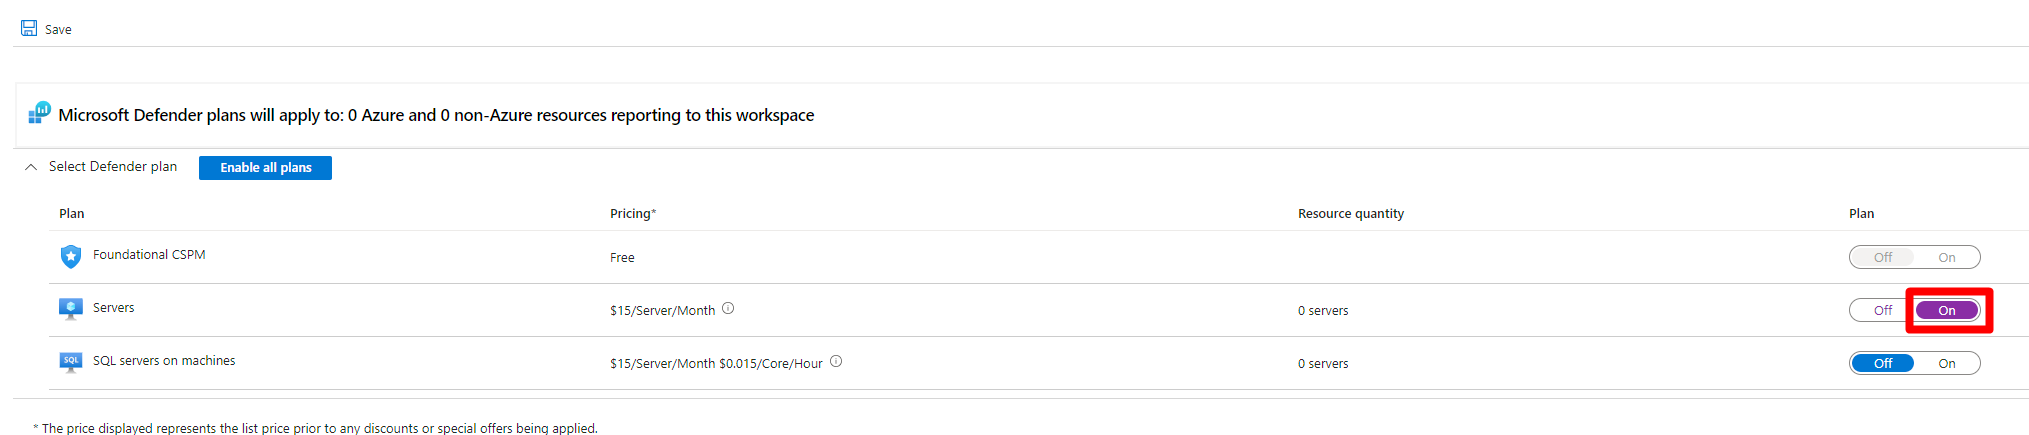Toggle Foundational CSPM plan to Off
Viewport: 2029px width, 435px height.
[1882, 257]
